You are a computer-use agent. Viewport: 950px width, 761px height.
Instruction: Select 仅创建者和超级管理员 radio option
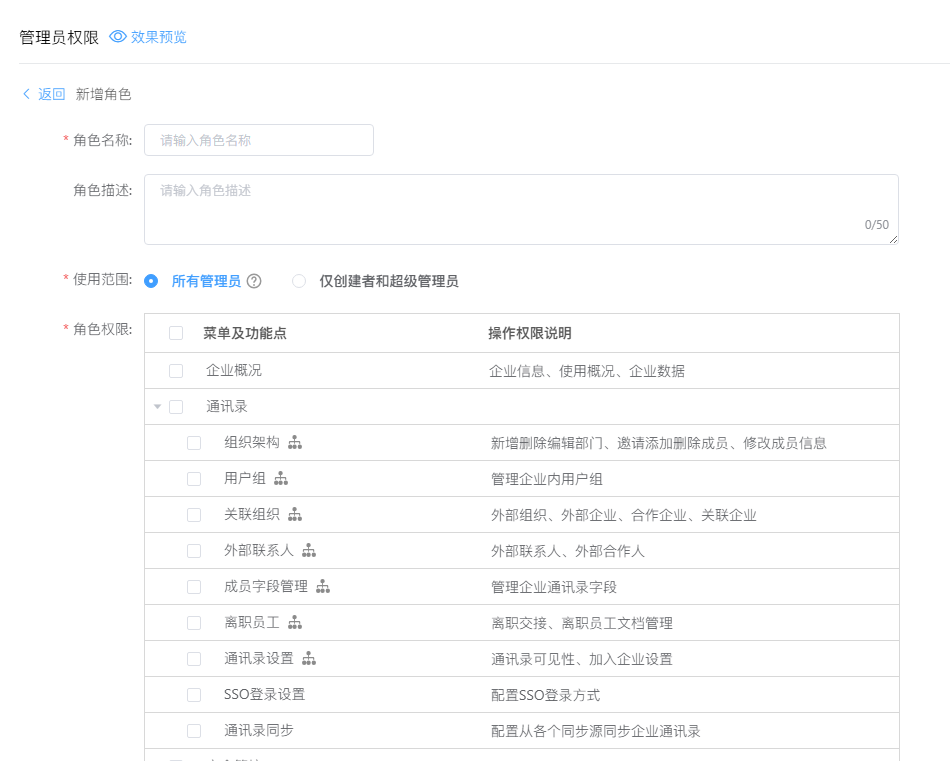(299, 282)
